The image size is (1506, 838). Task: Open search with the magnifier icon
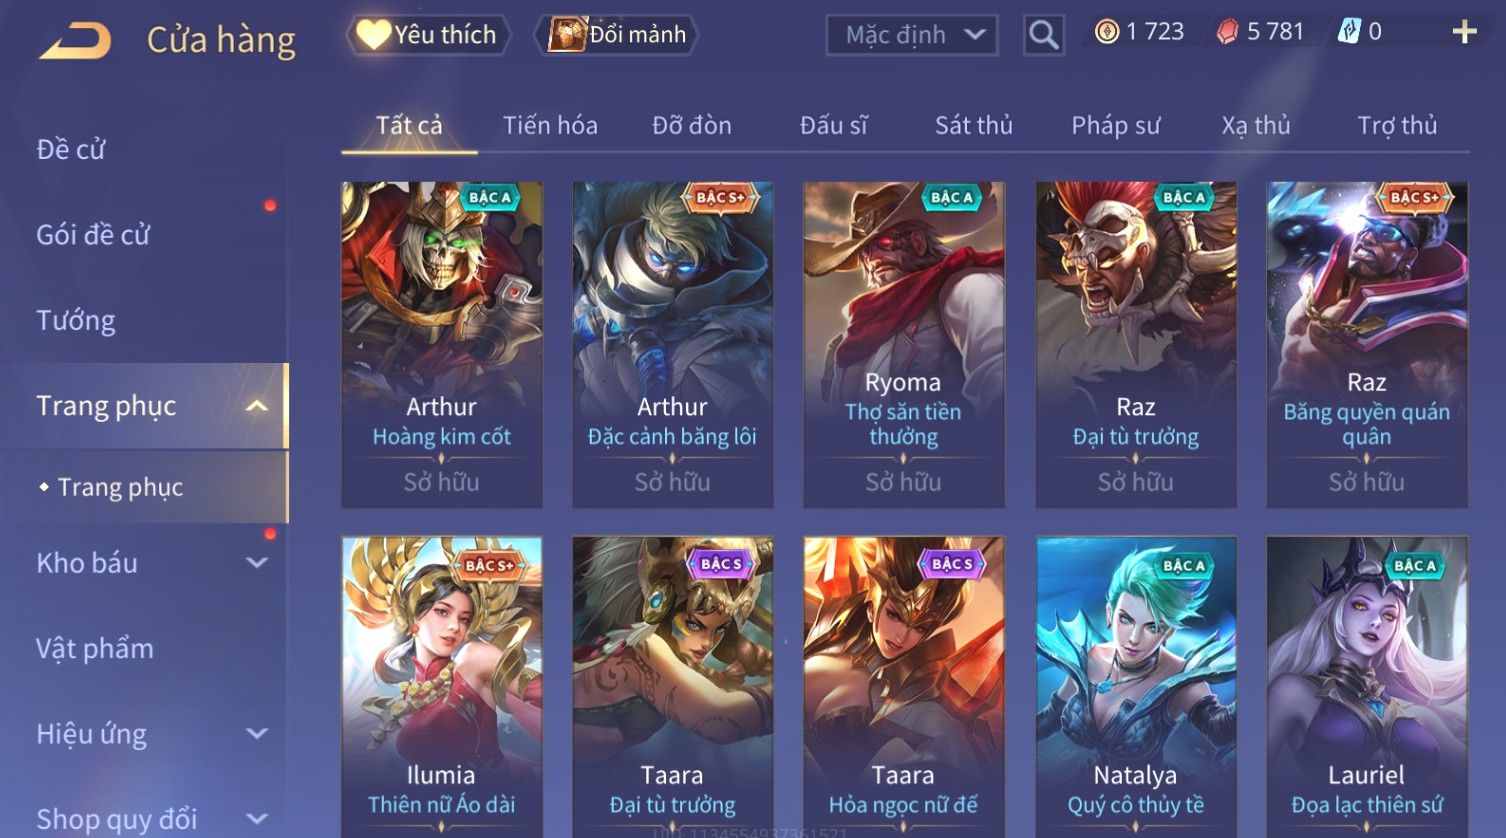coord(1043,36)
